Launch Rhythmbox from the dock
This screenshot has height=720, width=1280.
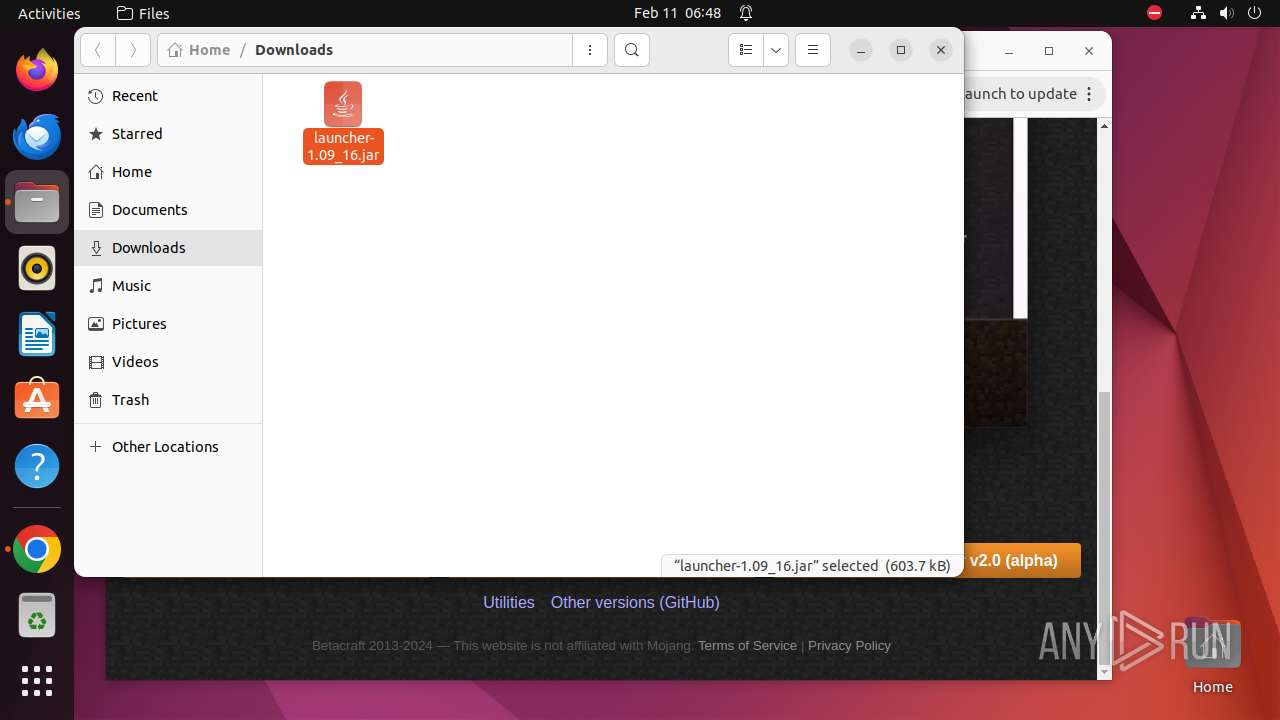[37, 268]
